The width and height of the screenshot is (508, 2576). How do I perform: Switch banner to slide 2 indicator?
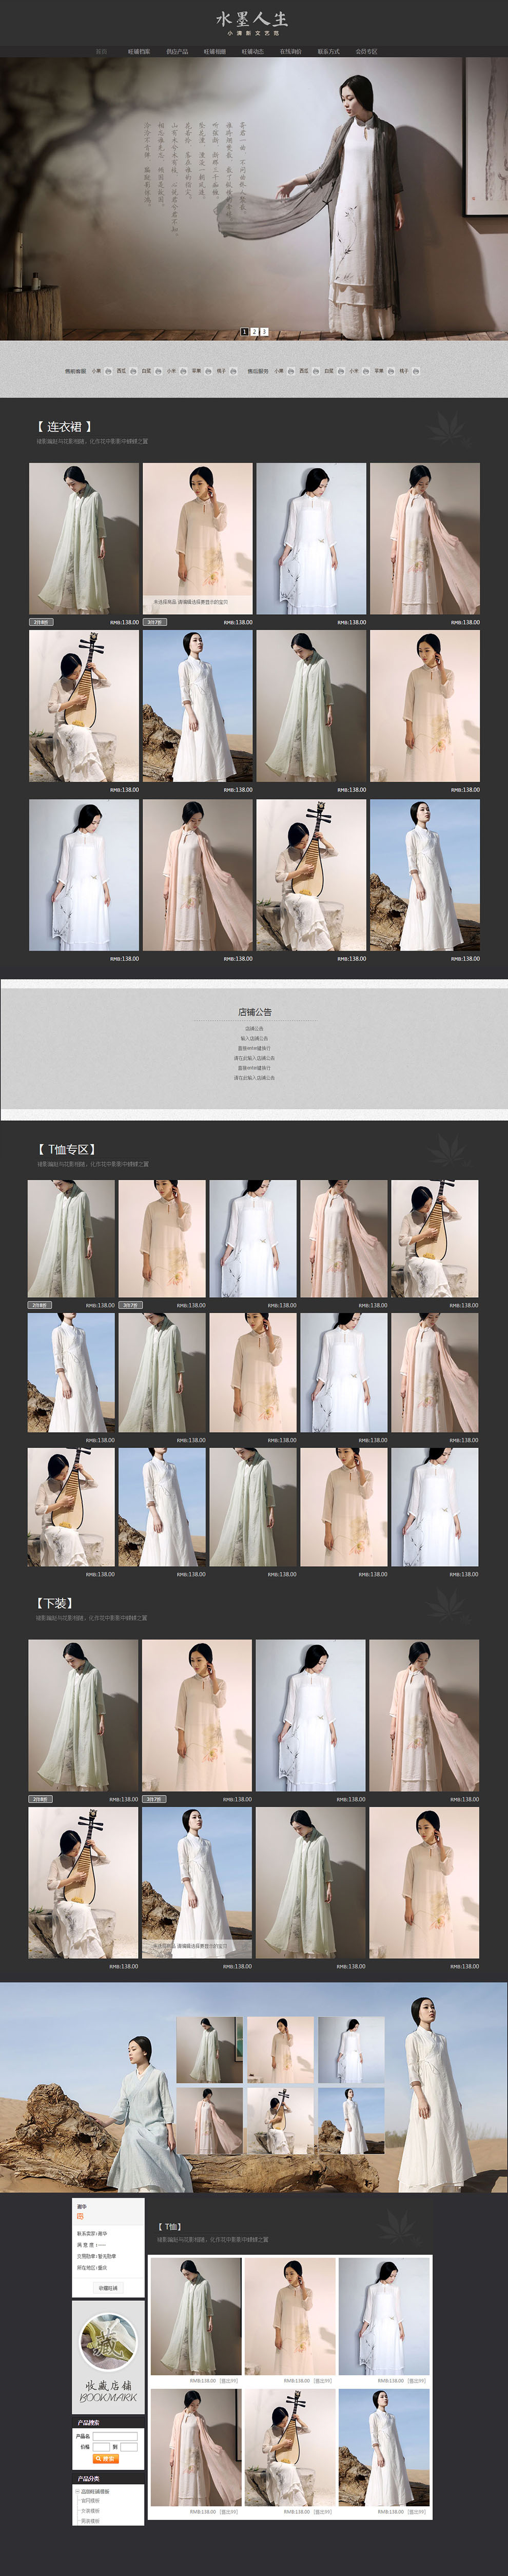[x=254, y=331]
